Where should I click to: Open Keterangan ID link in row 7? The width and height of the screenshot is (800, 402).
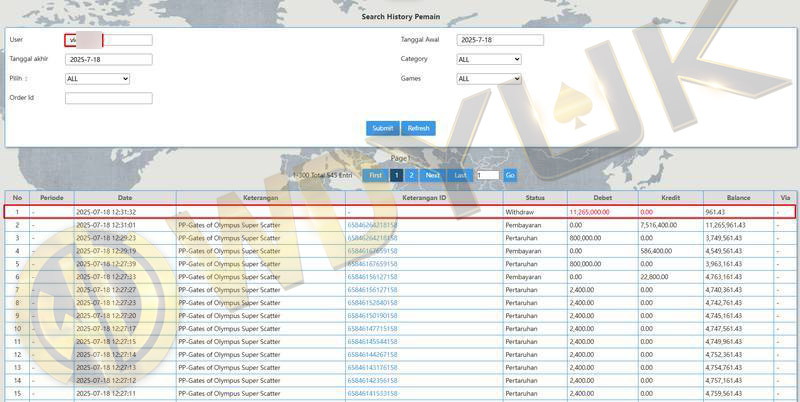[x=372, y=290]
